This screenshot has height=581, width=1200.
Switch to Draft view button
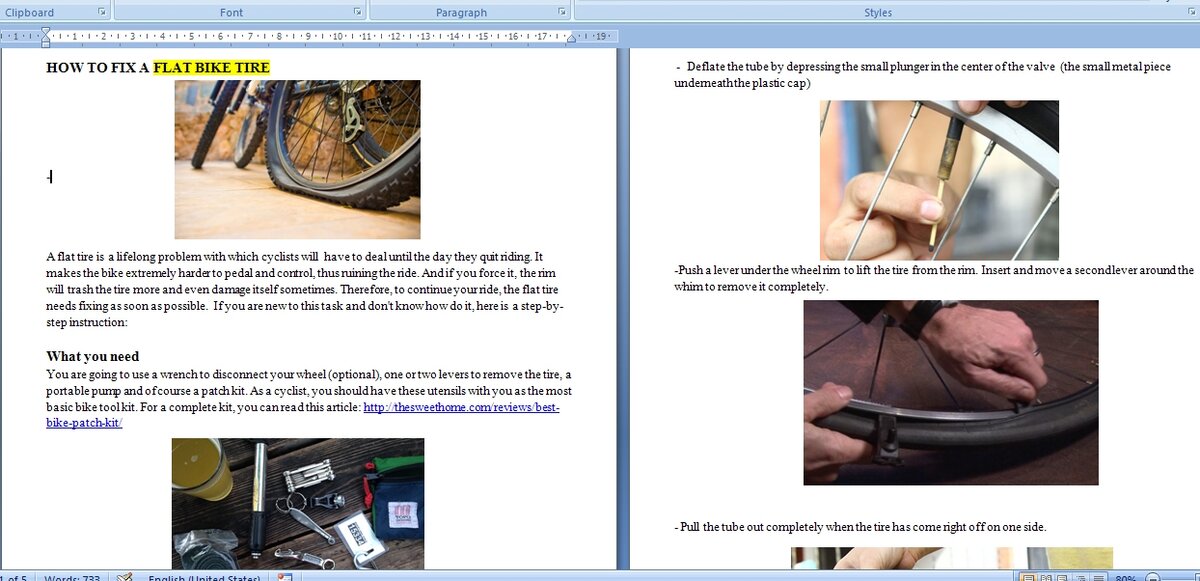[x=1098, y=577]
